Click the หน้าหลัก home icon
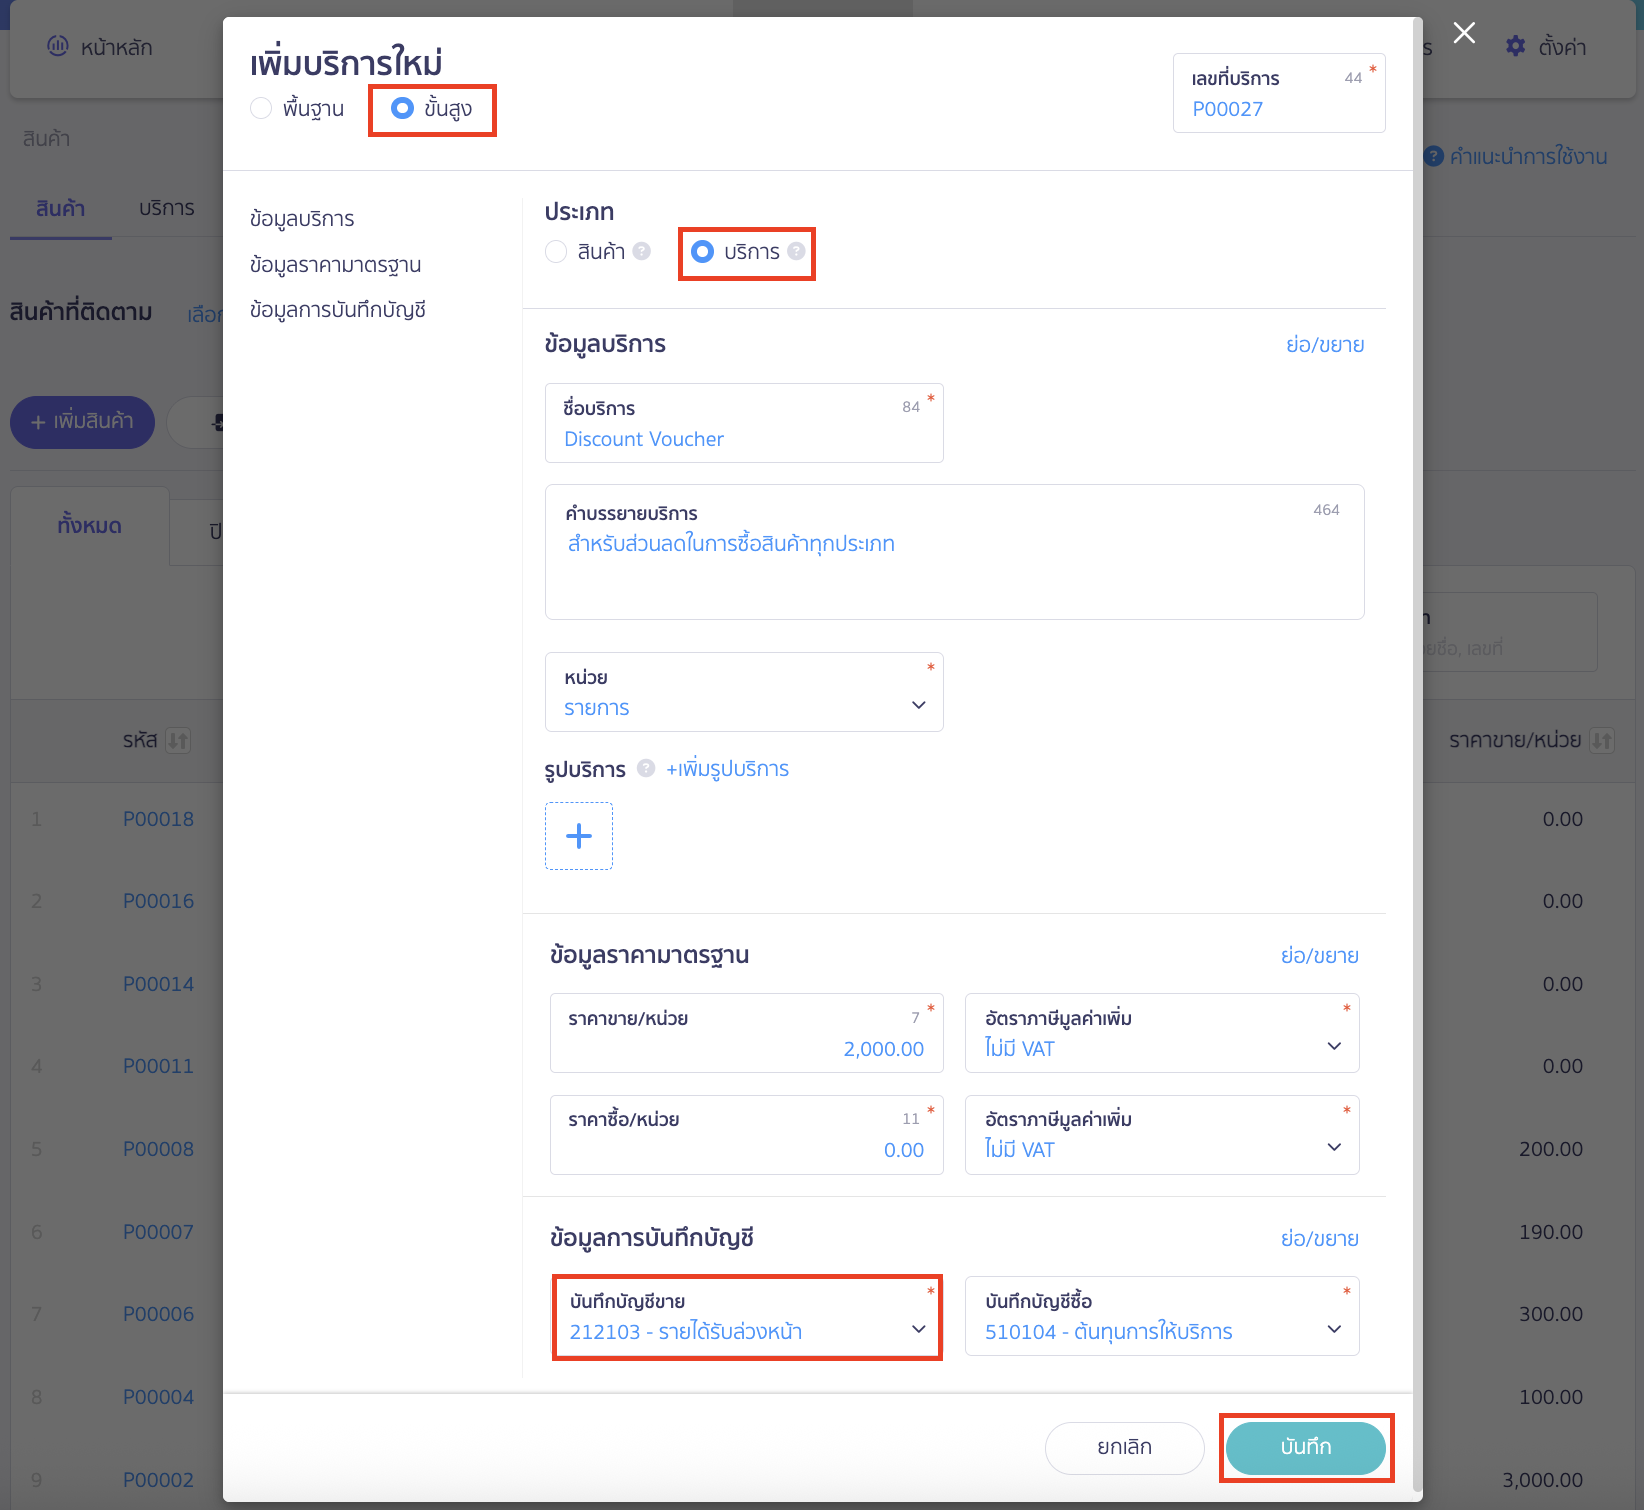The image size is (1644, 1510). tap(57, 46)
